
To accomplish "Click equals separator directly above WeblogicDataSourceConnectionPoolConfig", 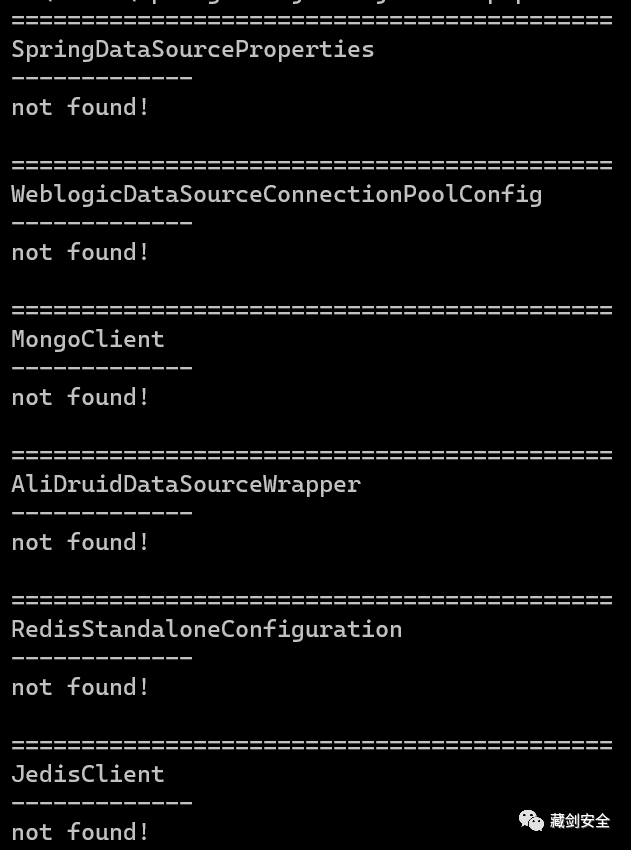I will (311, 165).
